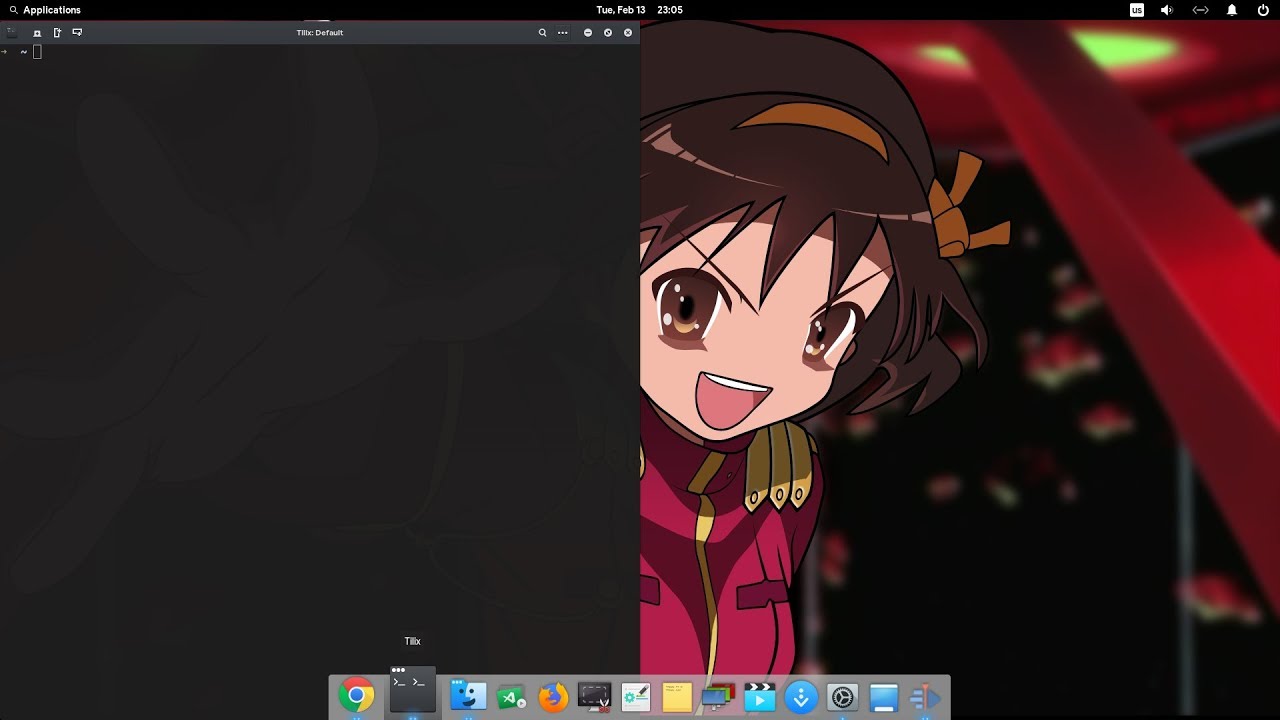Toggle notifications via the bell icon
This screenshot has width=1280, height=720.
click(x=1231, y=10)
